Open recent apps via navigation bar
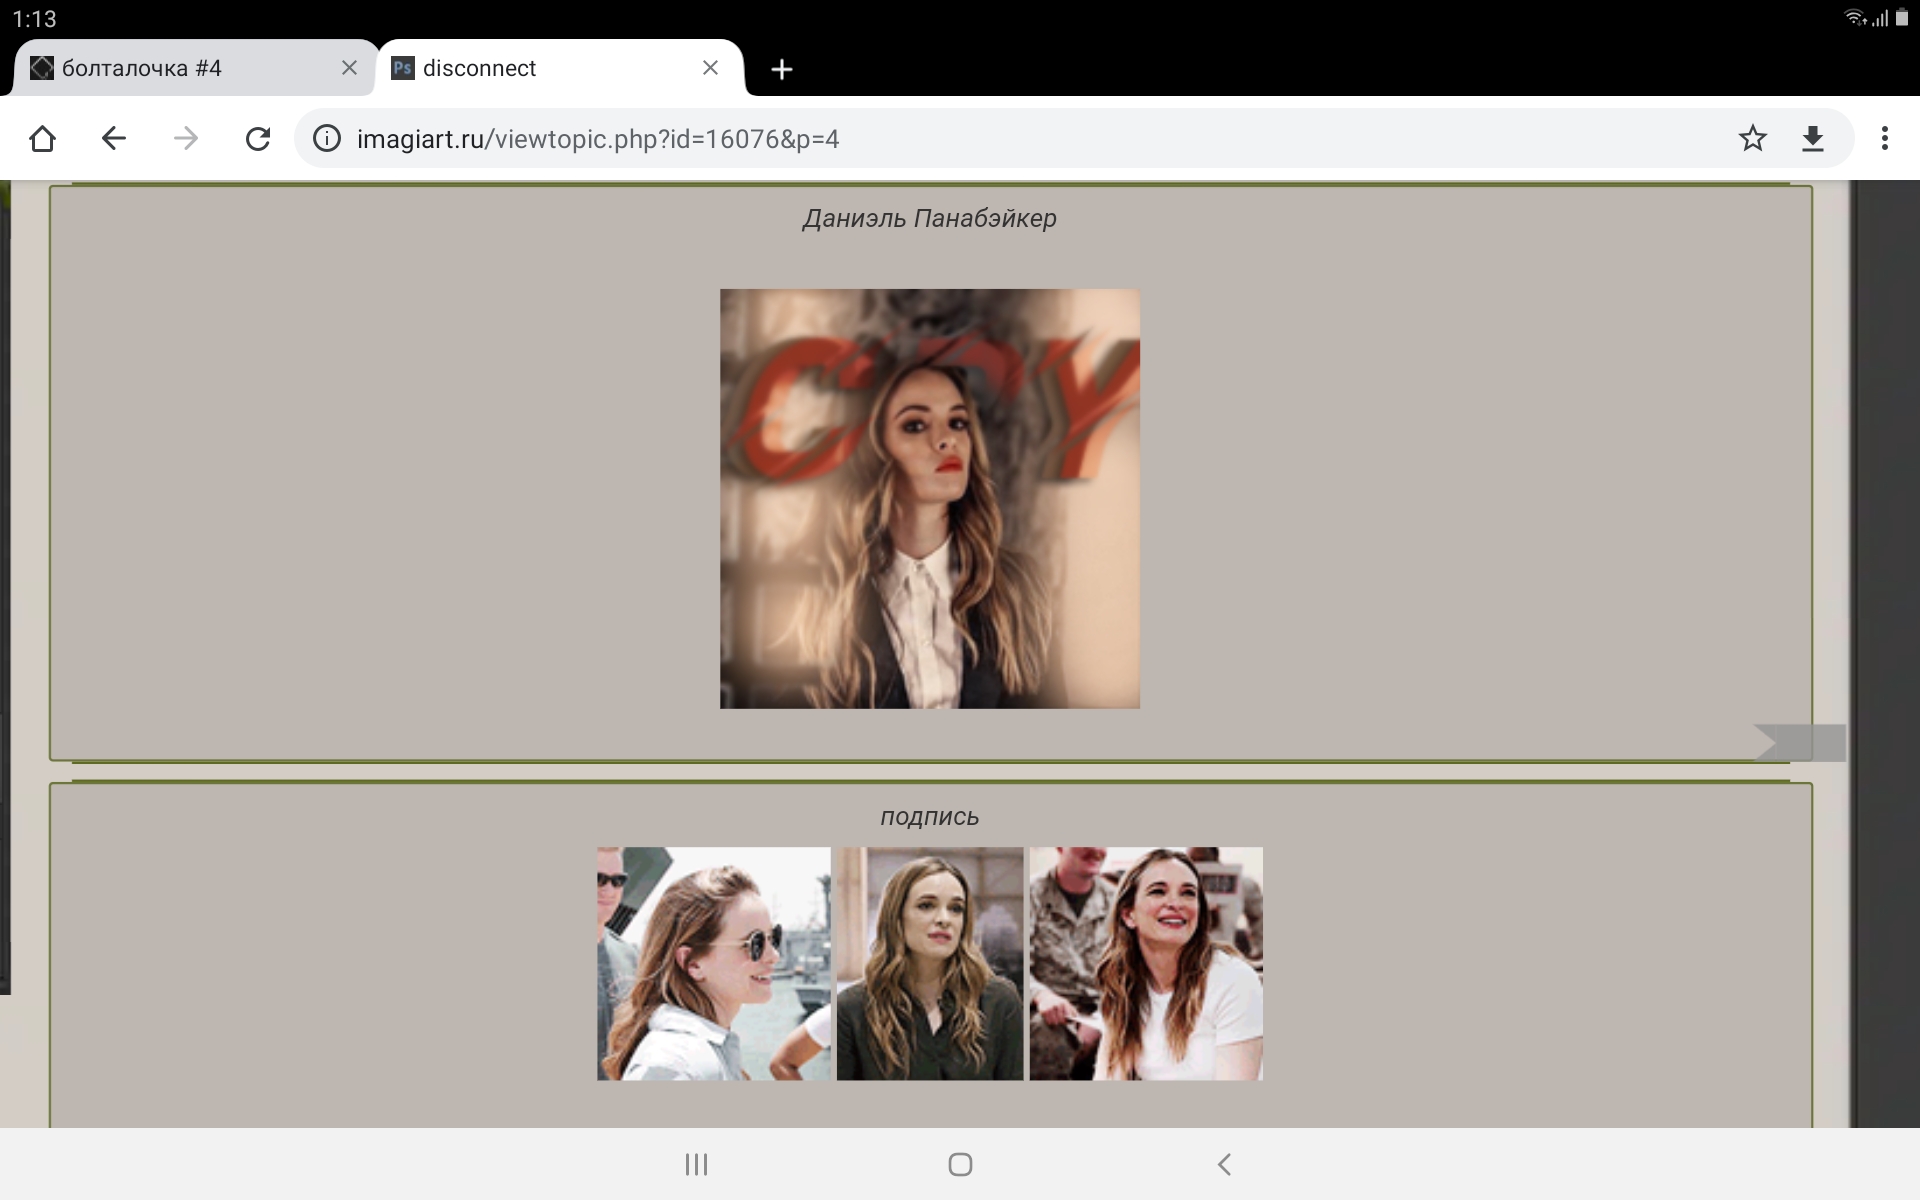This screenshot has width=1920, height=1200. (x=695, y=1163)
